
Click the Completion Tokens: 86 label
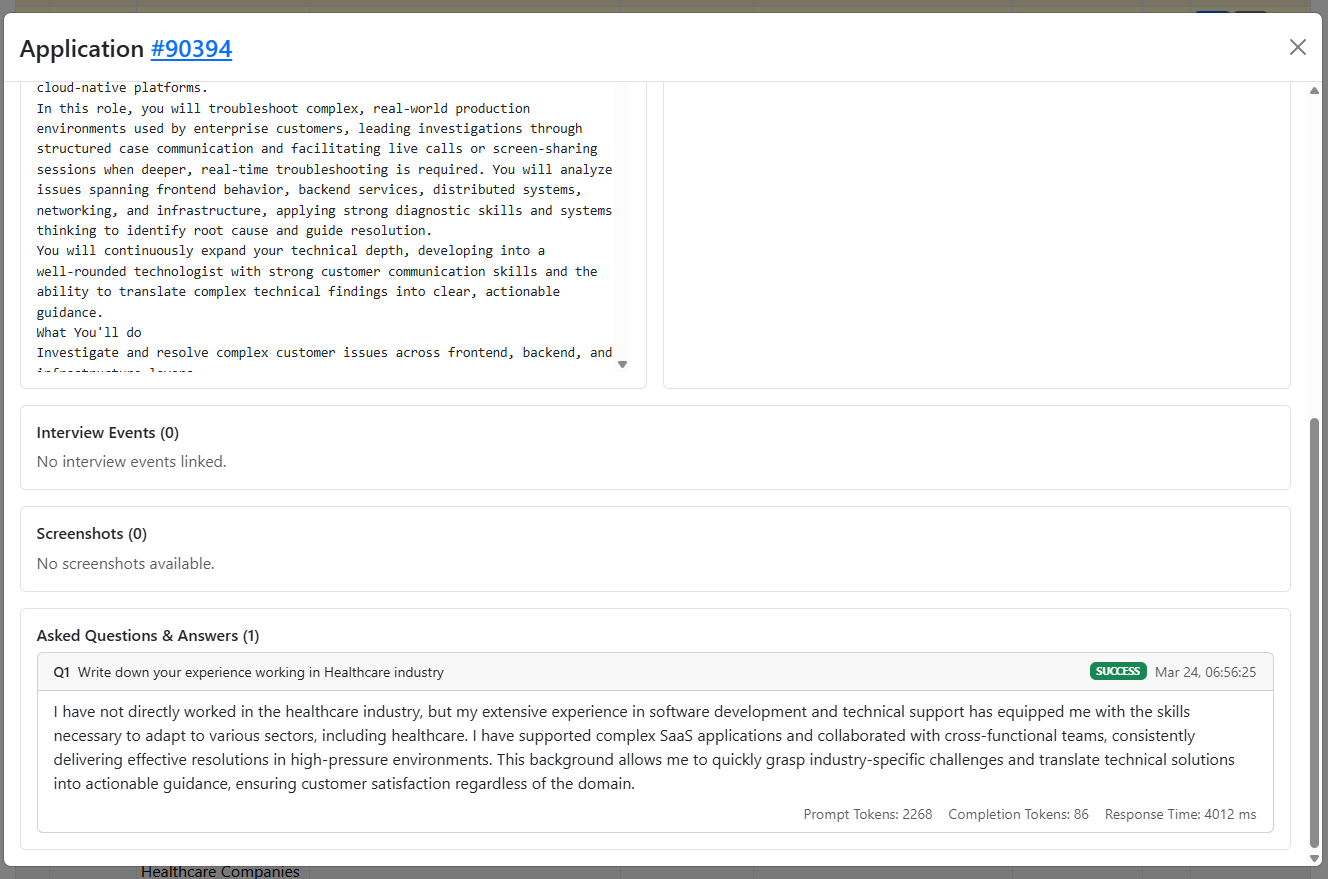pyautogui.click(x=1018, y=814)
